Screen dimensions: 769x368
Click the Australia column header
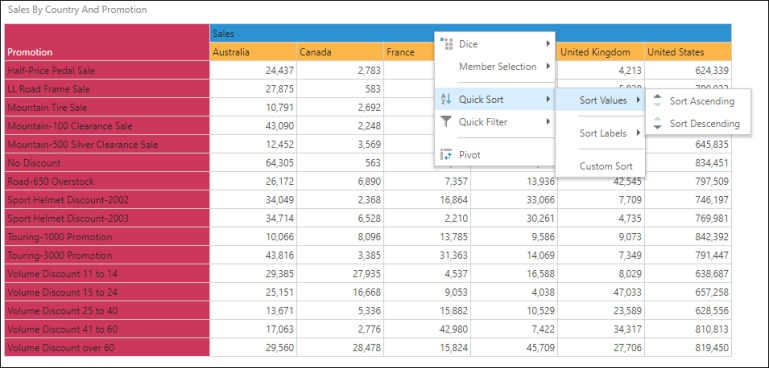pos(253,52)
